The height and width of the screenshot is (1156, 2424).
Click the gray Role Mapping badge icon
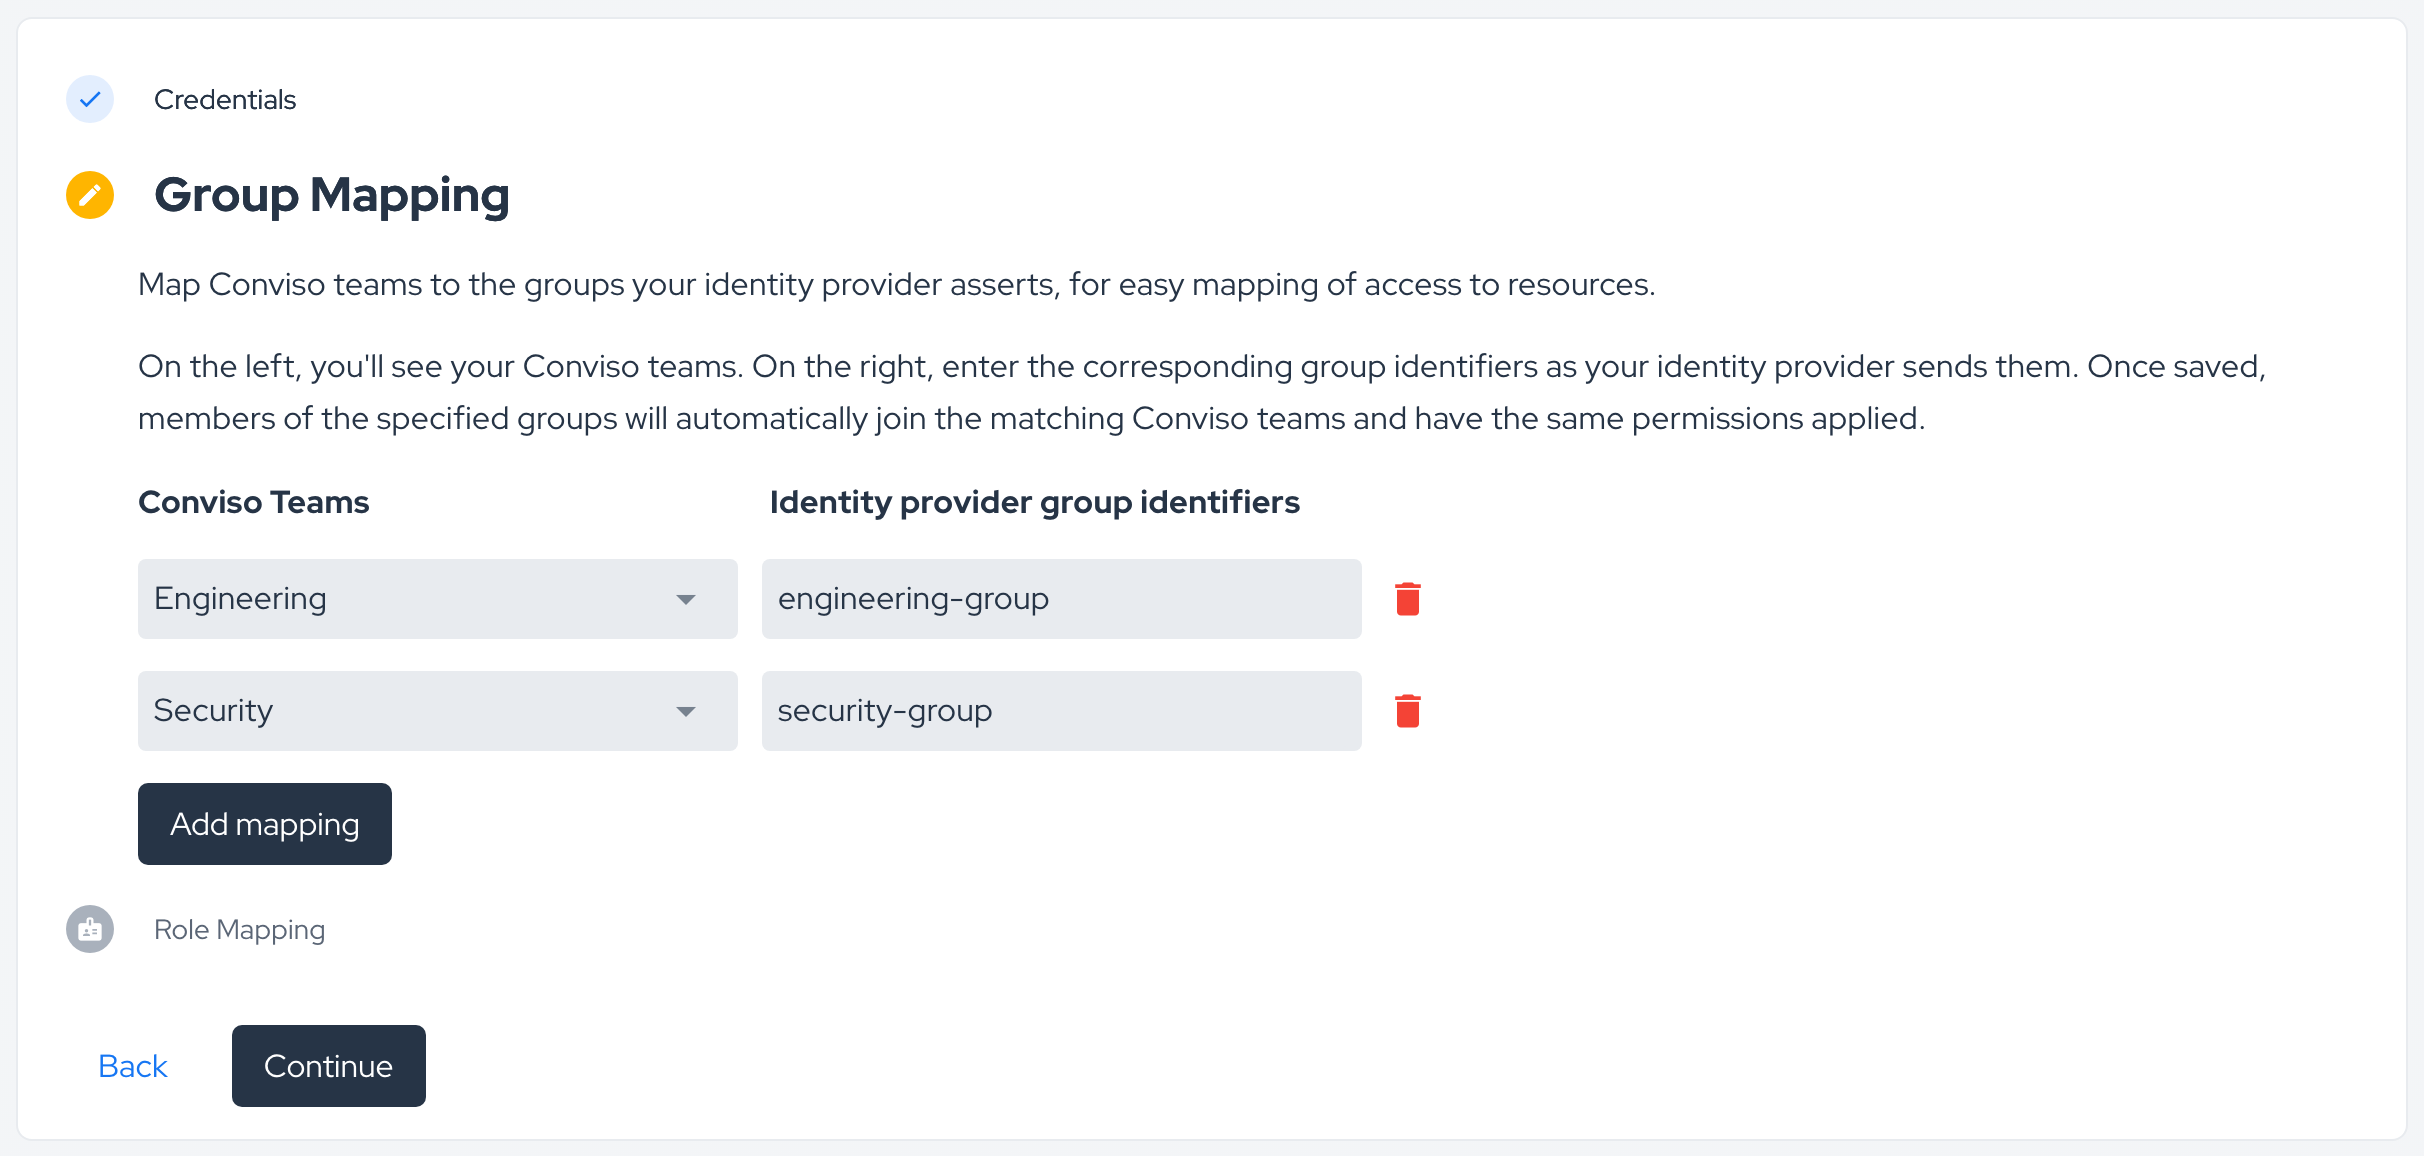click(x=90, y=929)
